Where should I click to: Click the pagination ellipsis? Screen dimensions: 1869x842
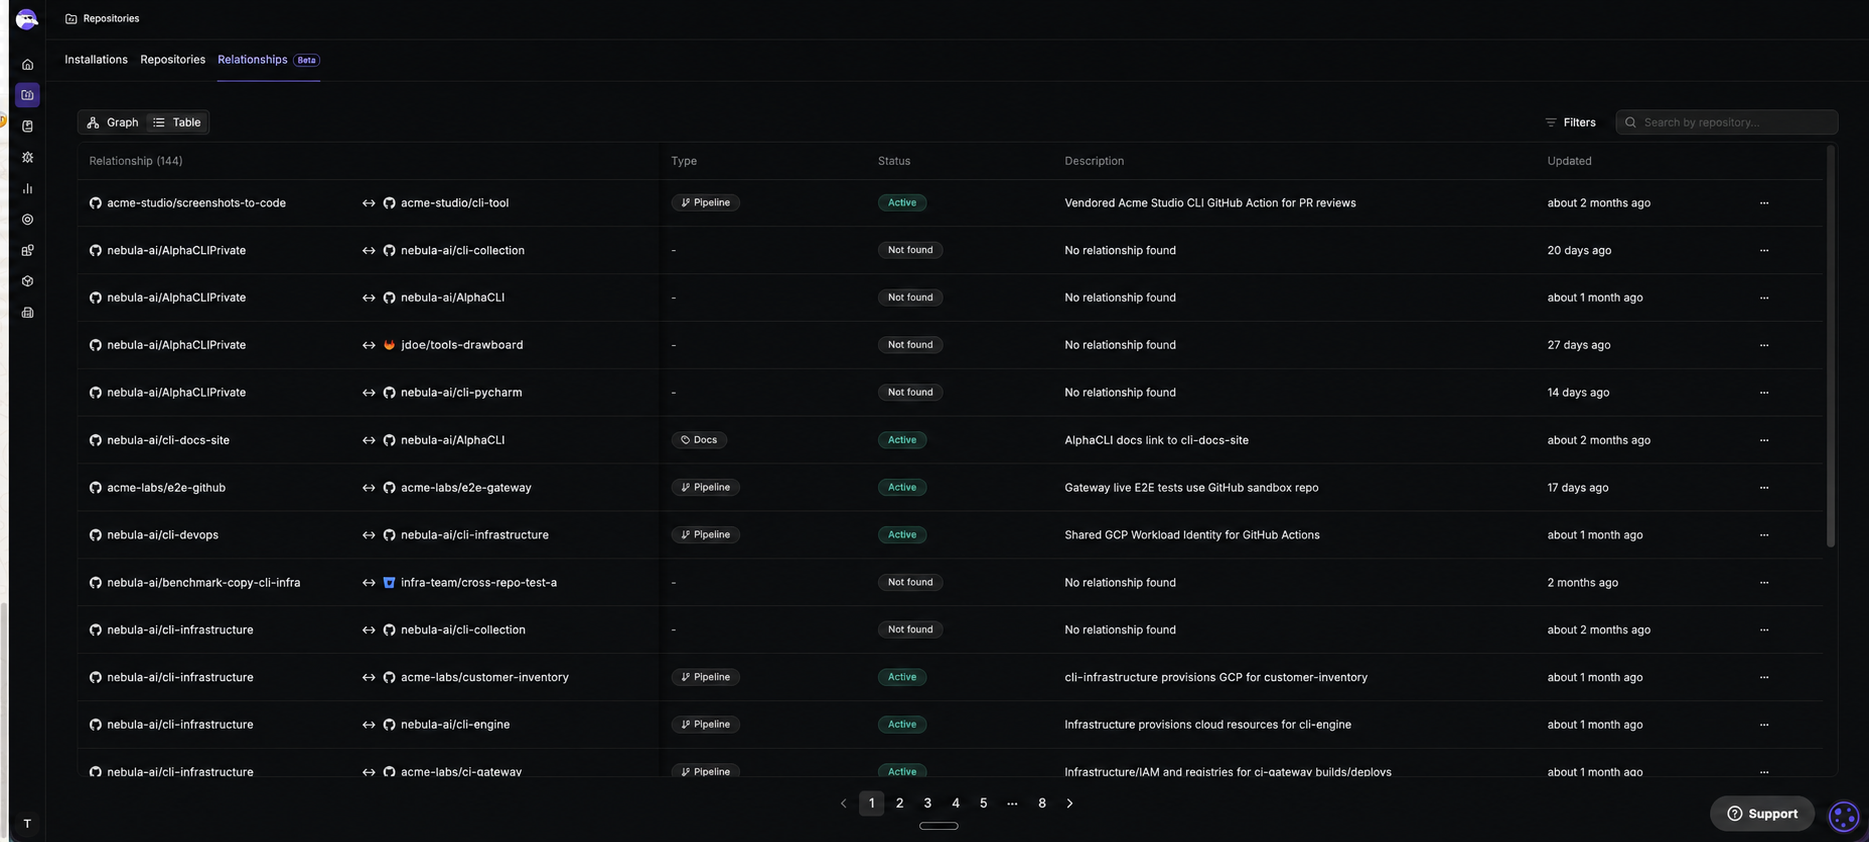(x=1012, y=803)
